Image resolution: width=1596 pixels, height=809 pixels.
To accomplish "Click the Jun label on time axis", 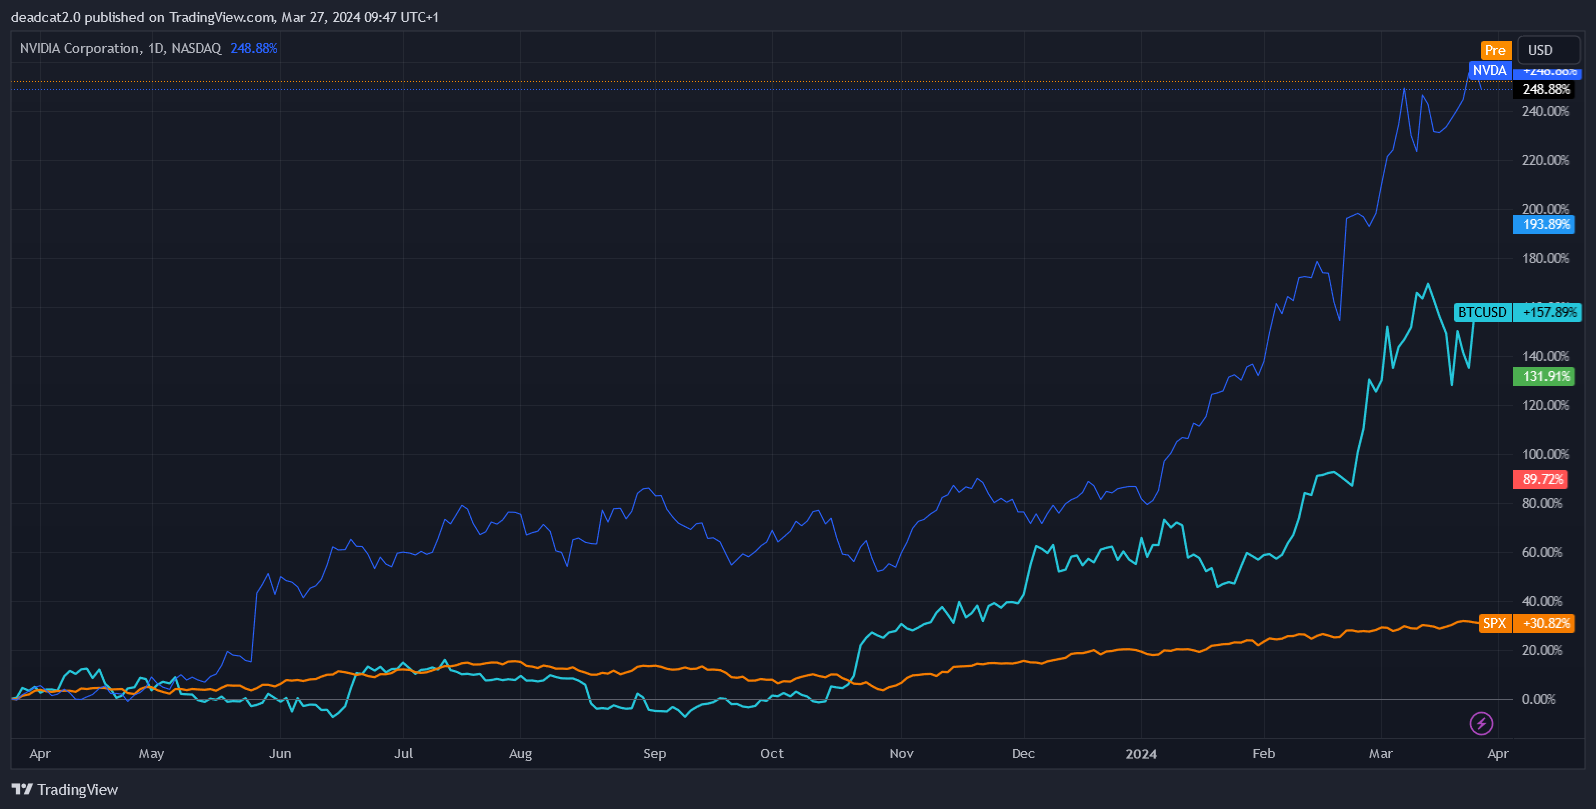I will point(280,754).
